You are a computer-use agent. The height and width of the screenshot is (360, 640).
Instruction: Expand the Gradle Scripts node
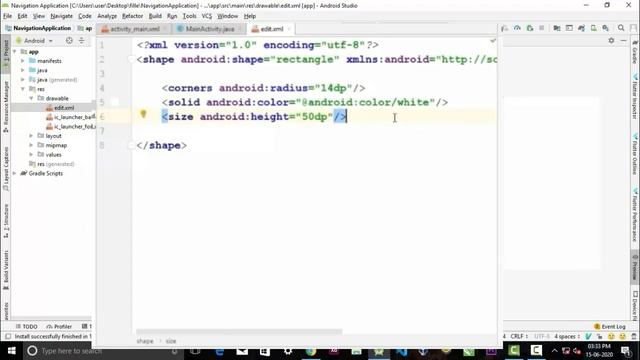pos(15,173)
